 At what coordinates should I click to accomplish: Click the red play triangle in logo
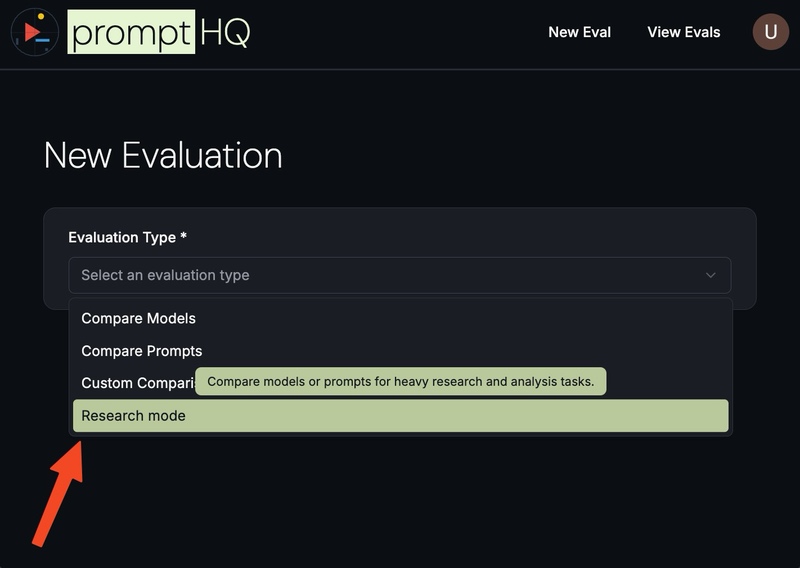32,32
